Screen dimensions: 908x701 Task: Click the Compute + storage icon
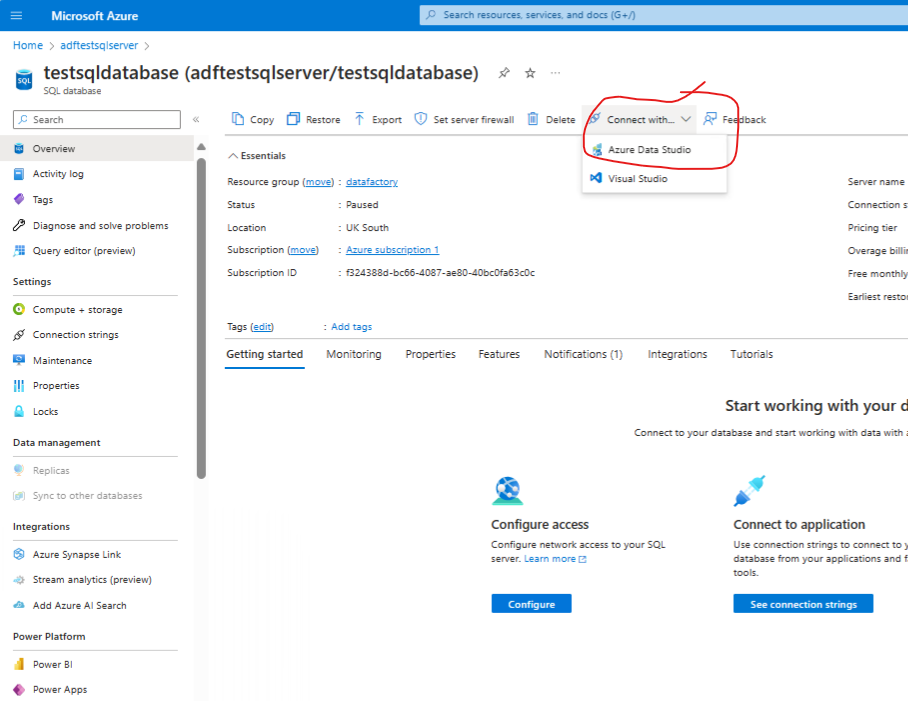coord(19,309)
